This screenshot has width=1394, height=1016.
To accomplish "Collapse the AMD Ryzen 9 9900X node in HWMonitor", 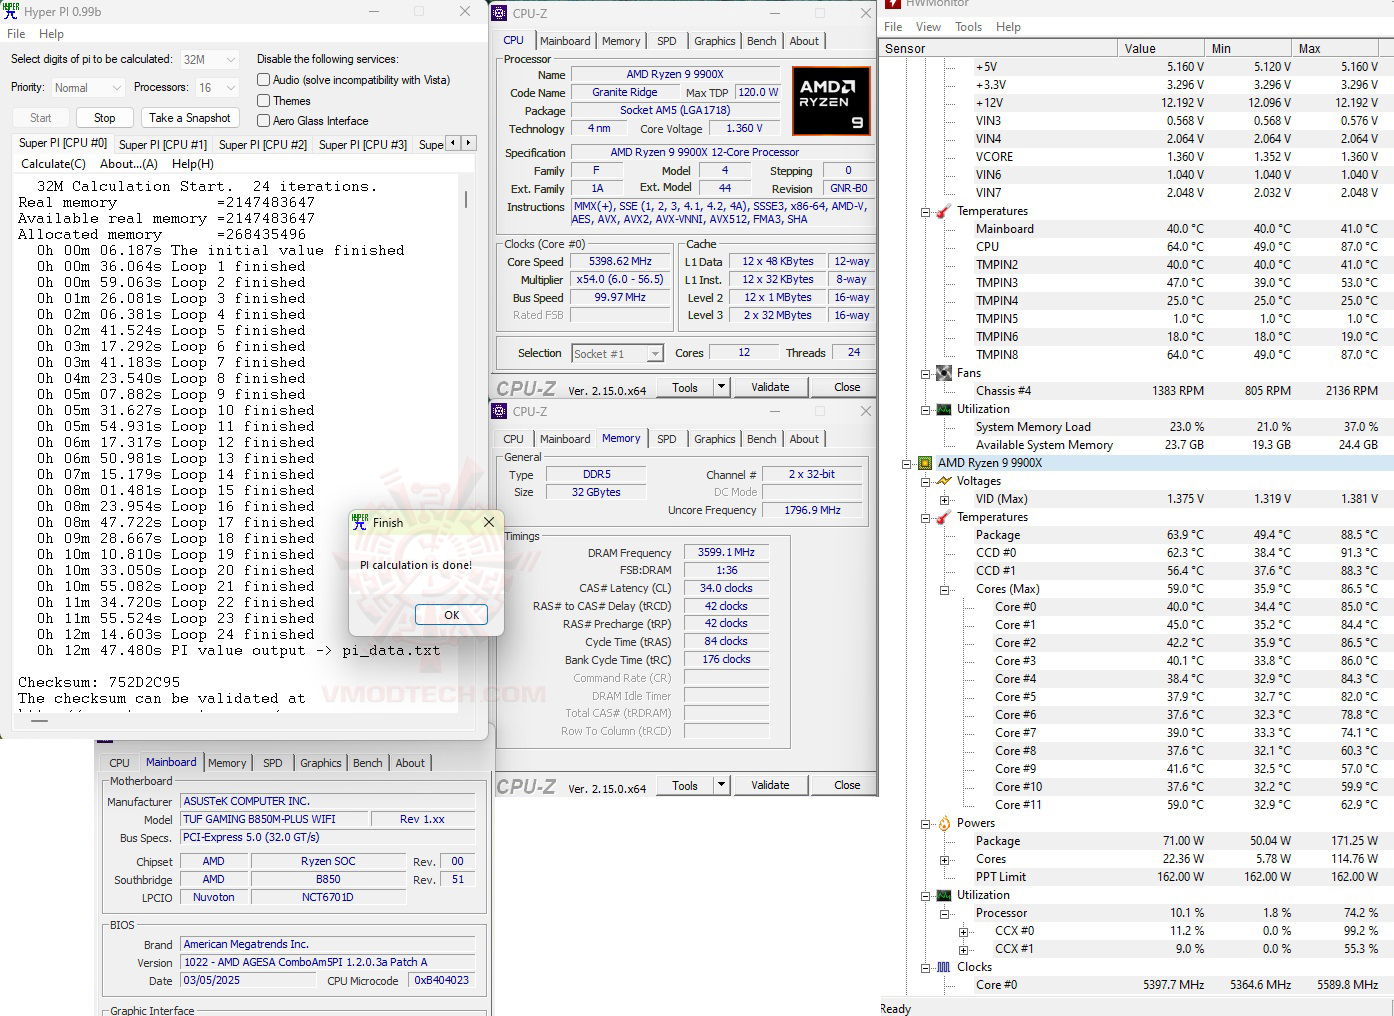I will (907, 463).
